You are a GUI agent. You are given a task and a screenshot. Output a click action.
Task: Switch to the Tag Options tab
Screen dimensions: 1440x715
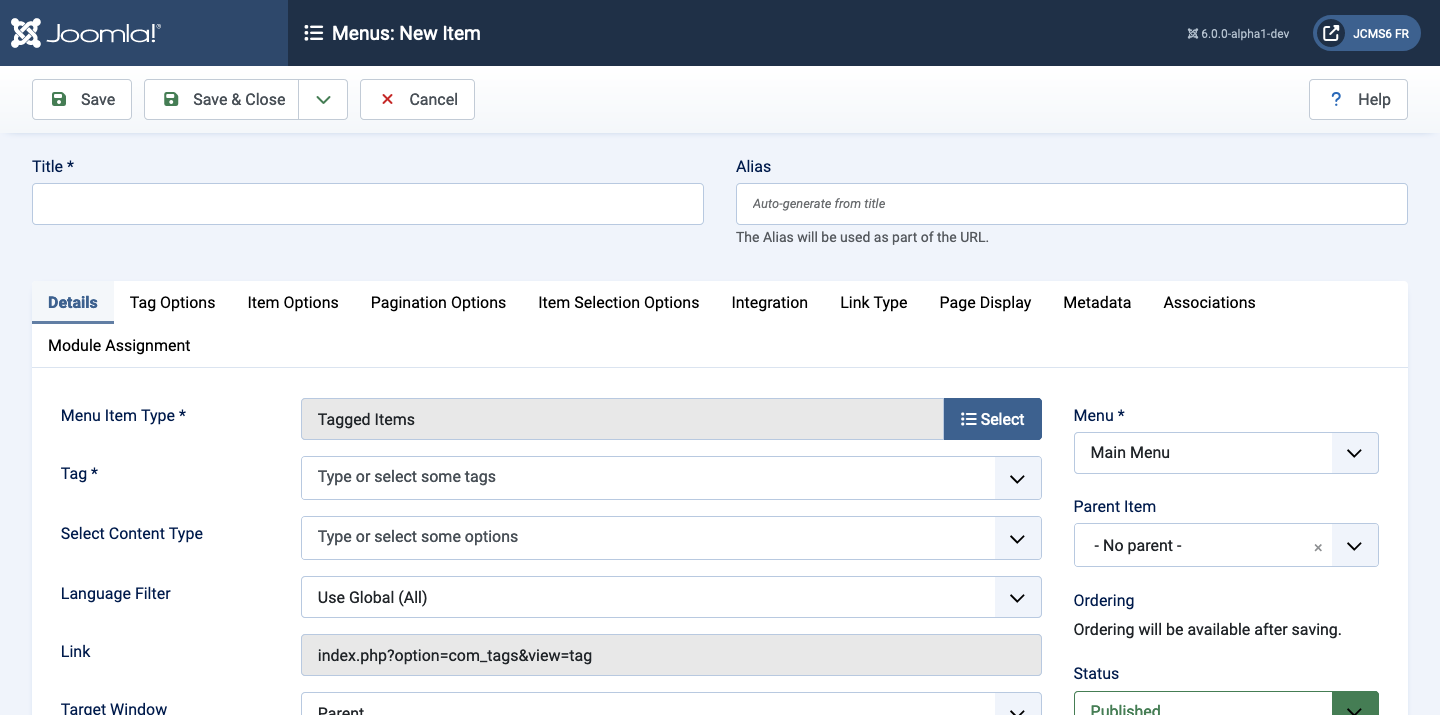click(x=172, y=302)
